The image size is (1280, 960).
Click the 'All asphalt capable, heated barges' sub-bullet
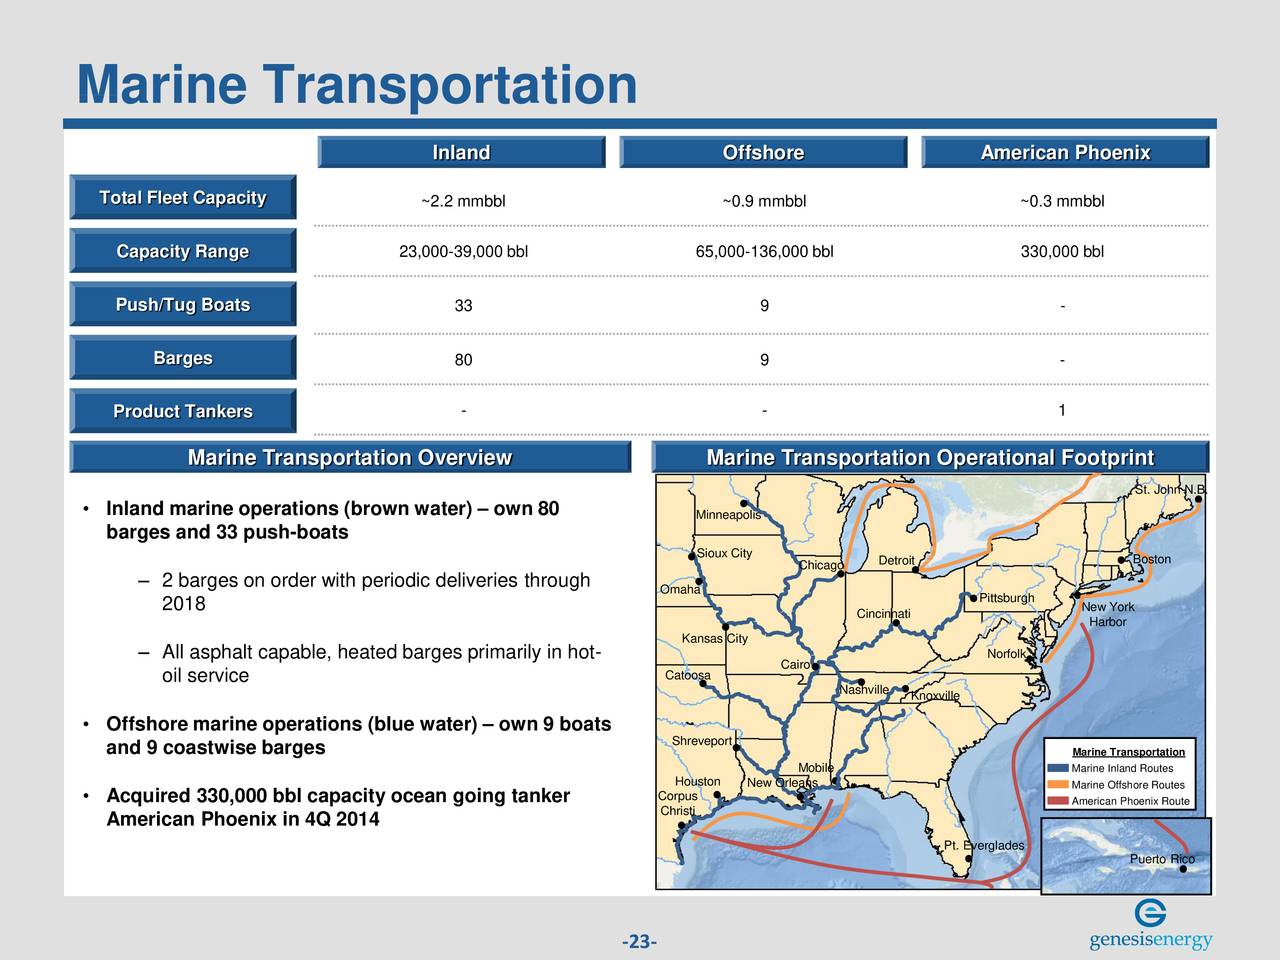point(381,665)
